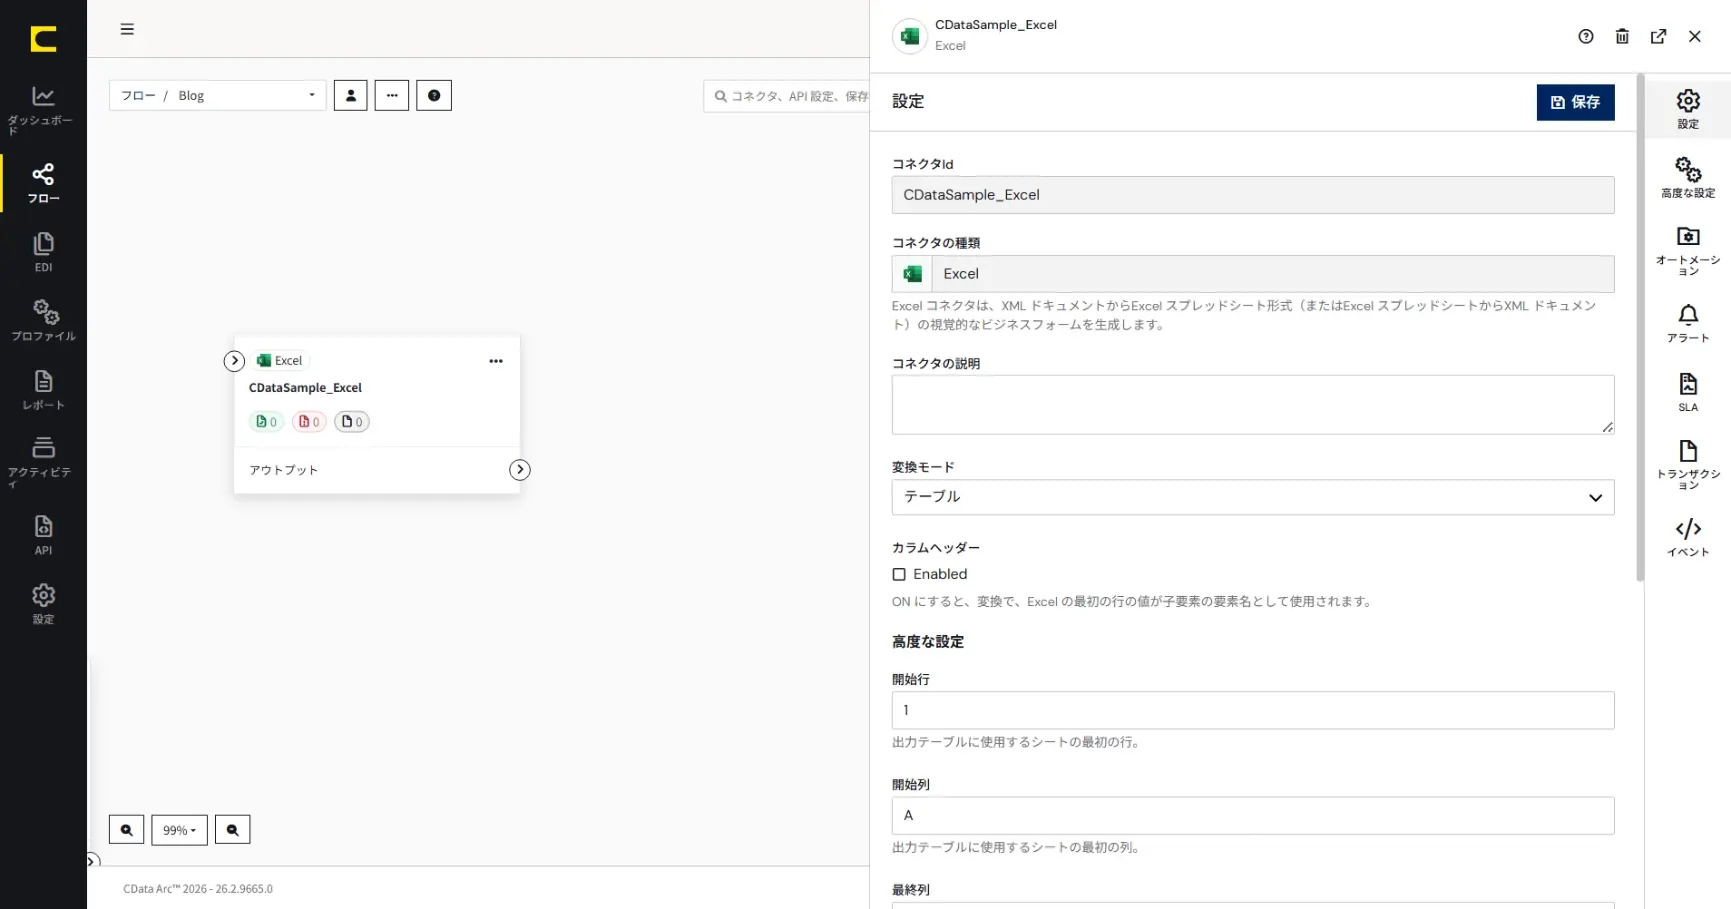Click the help question mark button in the toolbar
The height and width of the screenshot is (909, 1731).
434,96
